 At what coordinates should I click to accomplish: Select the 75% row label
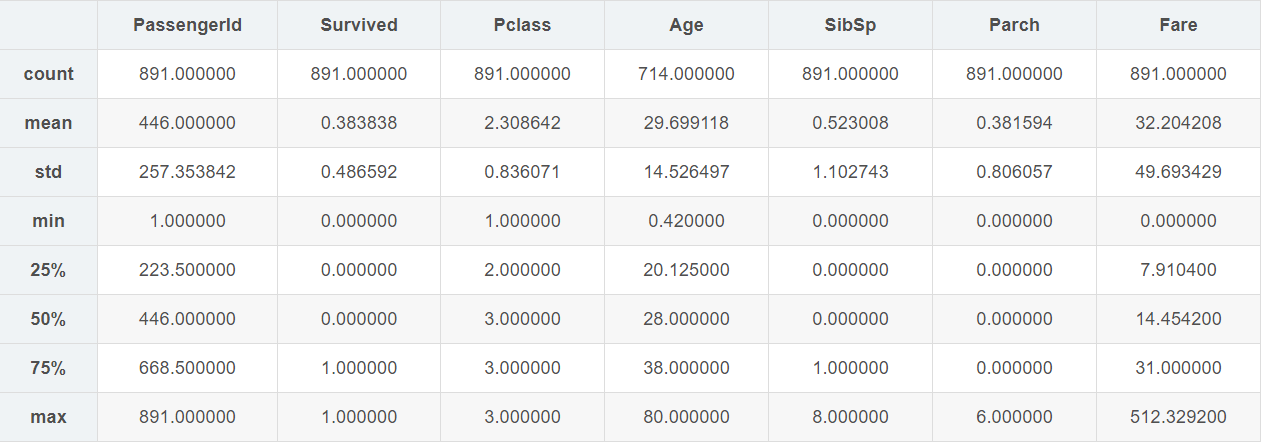49,368
